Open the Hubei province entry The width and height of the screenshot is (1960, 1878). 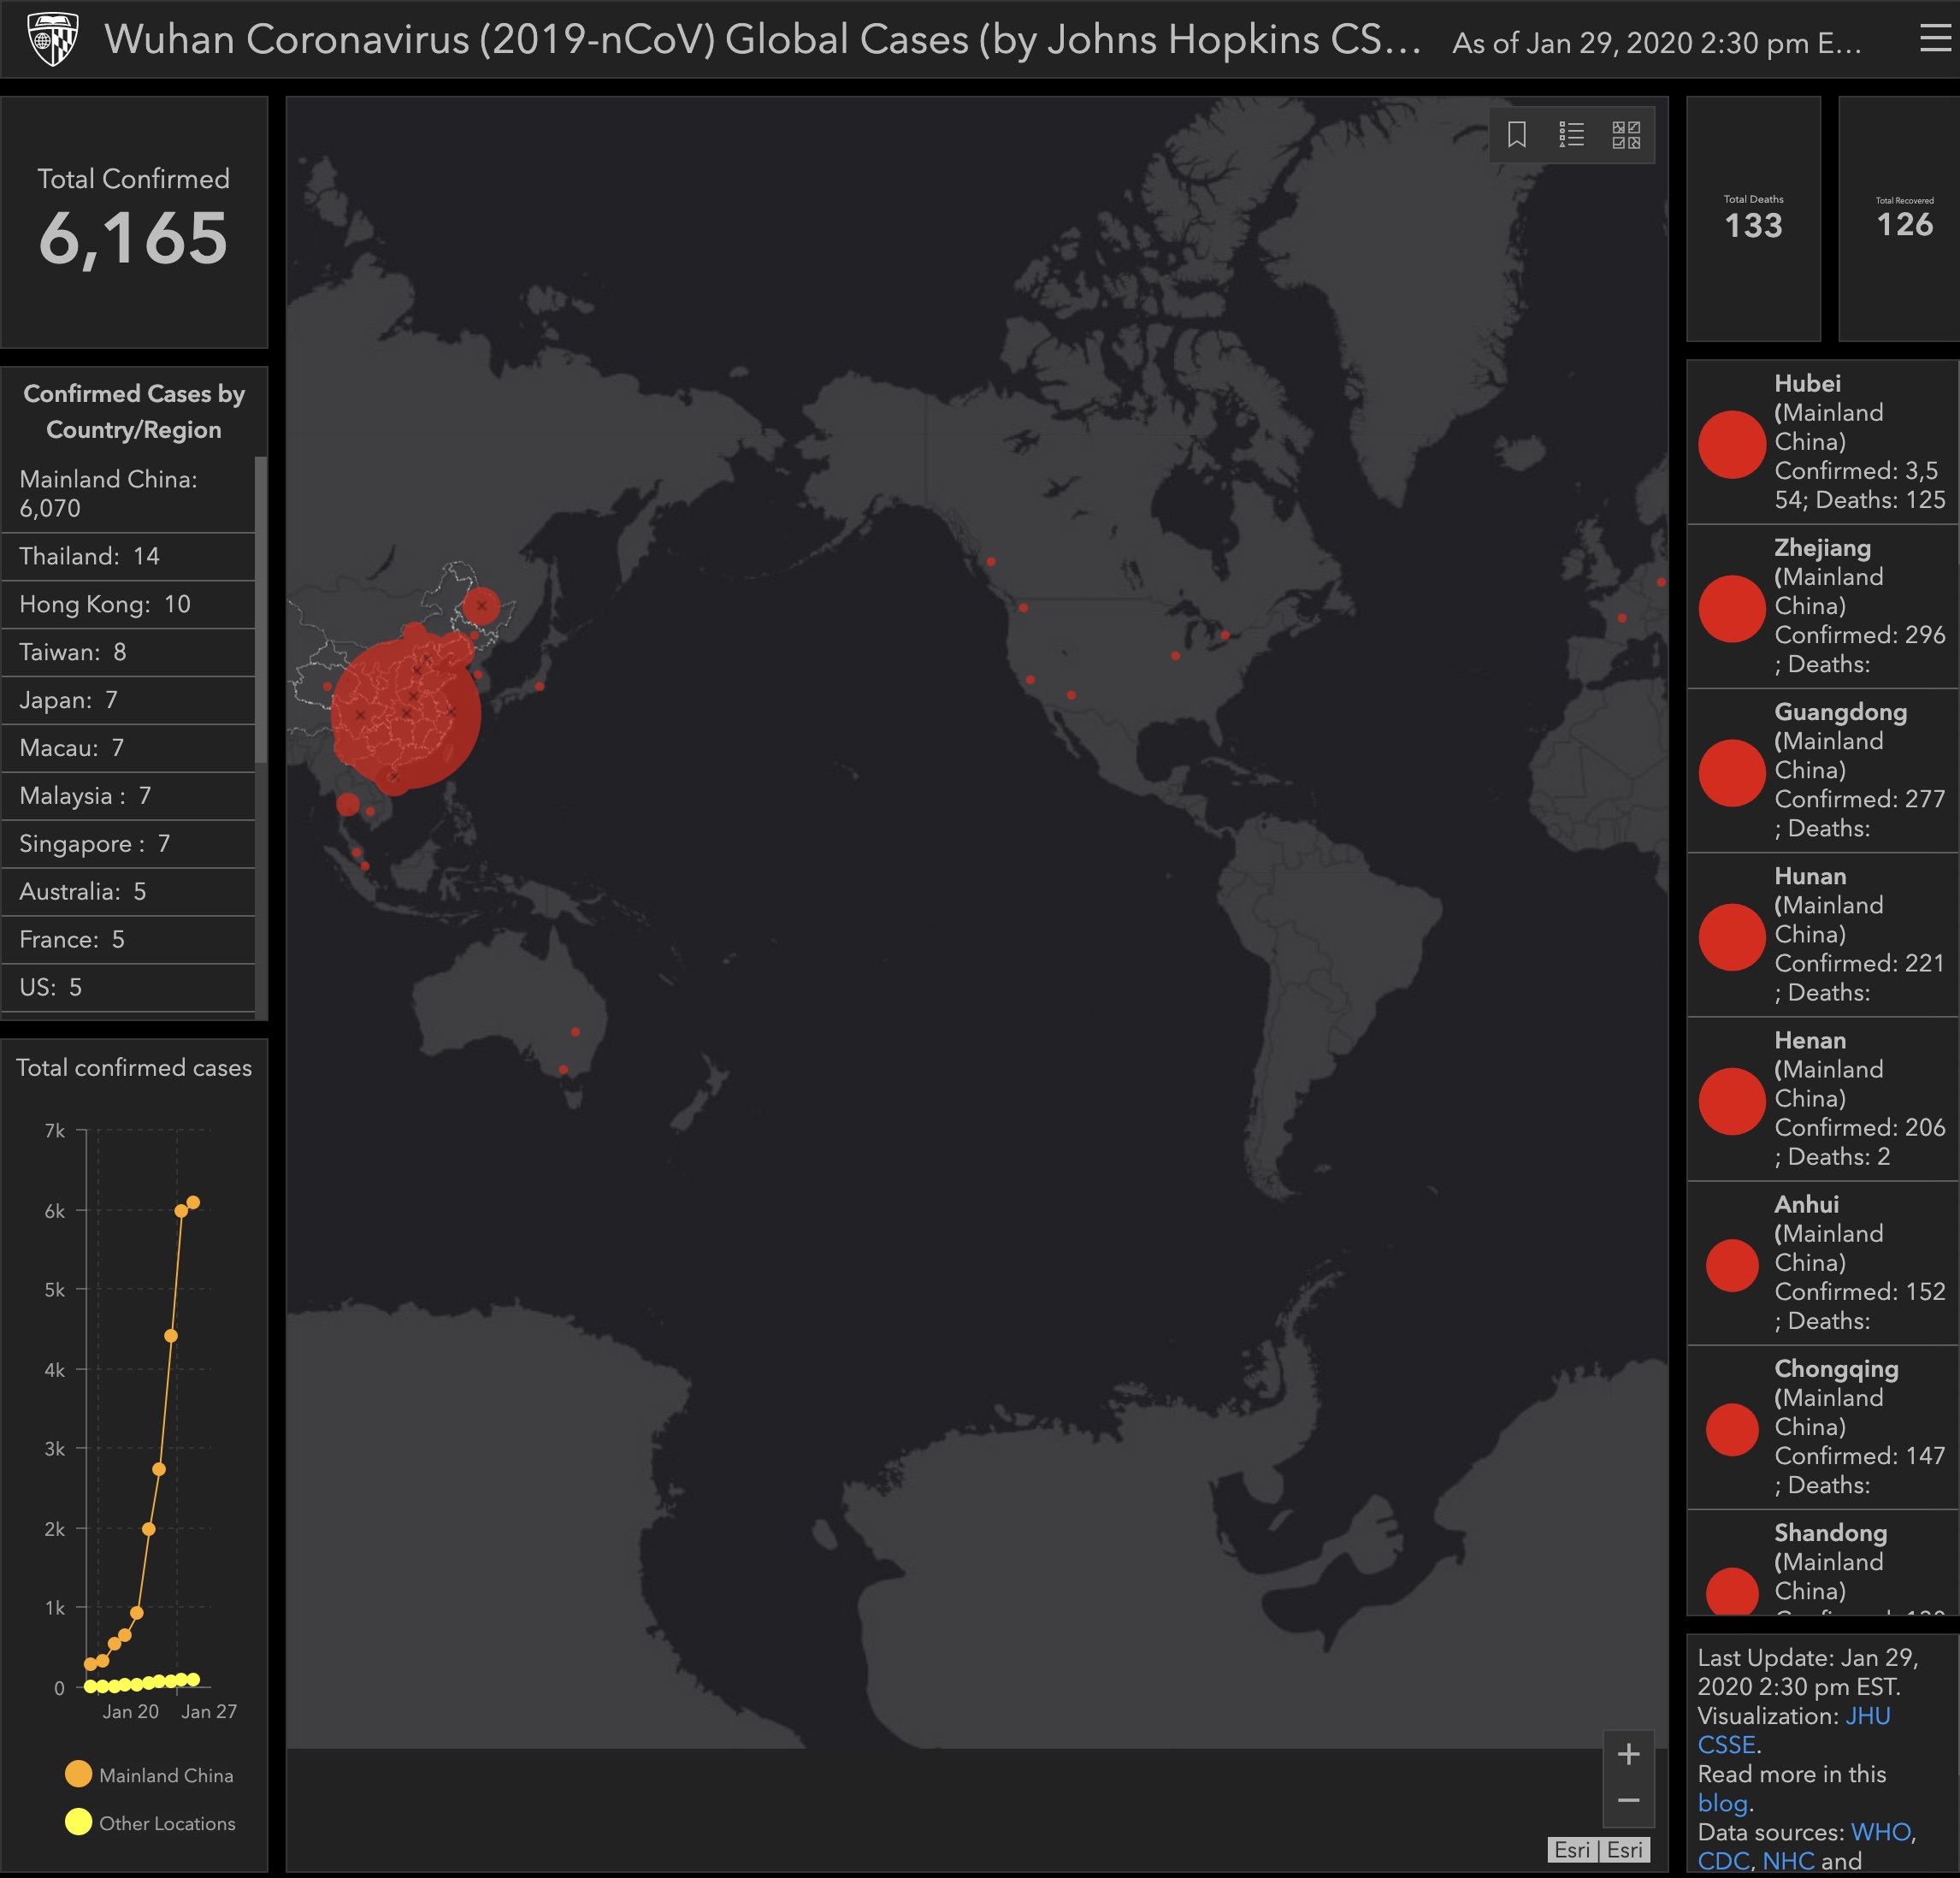tap(1822, 442)
